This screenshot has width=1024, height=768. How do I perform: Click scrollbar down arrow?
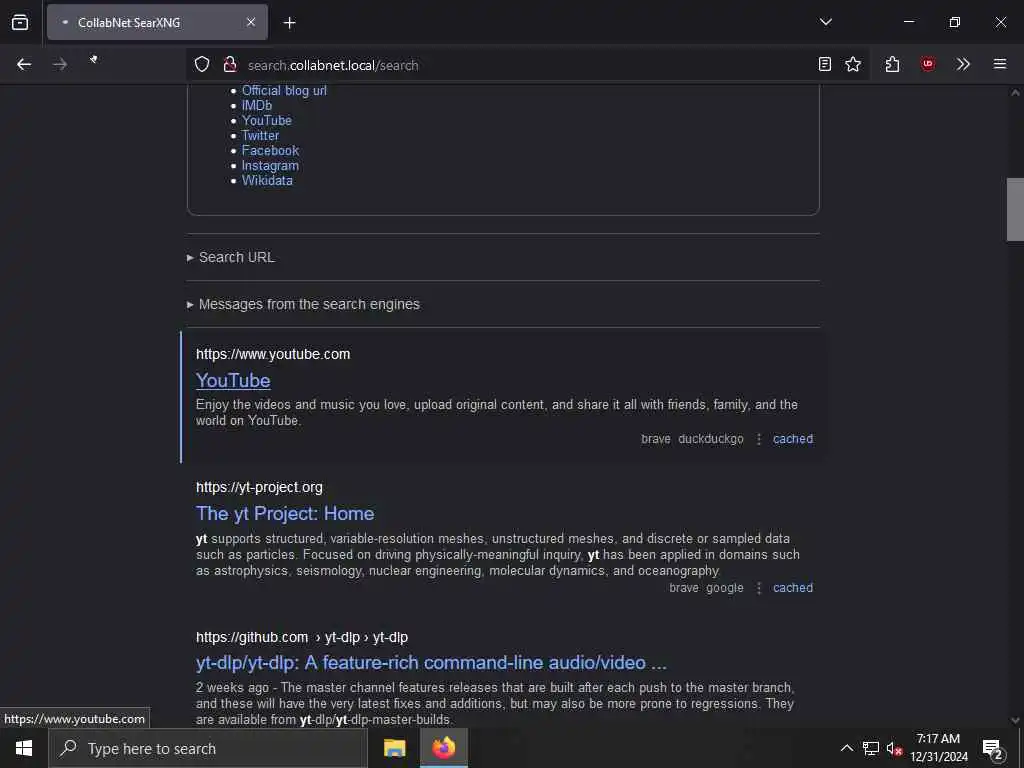coord(1015,720)
